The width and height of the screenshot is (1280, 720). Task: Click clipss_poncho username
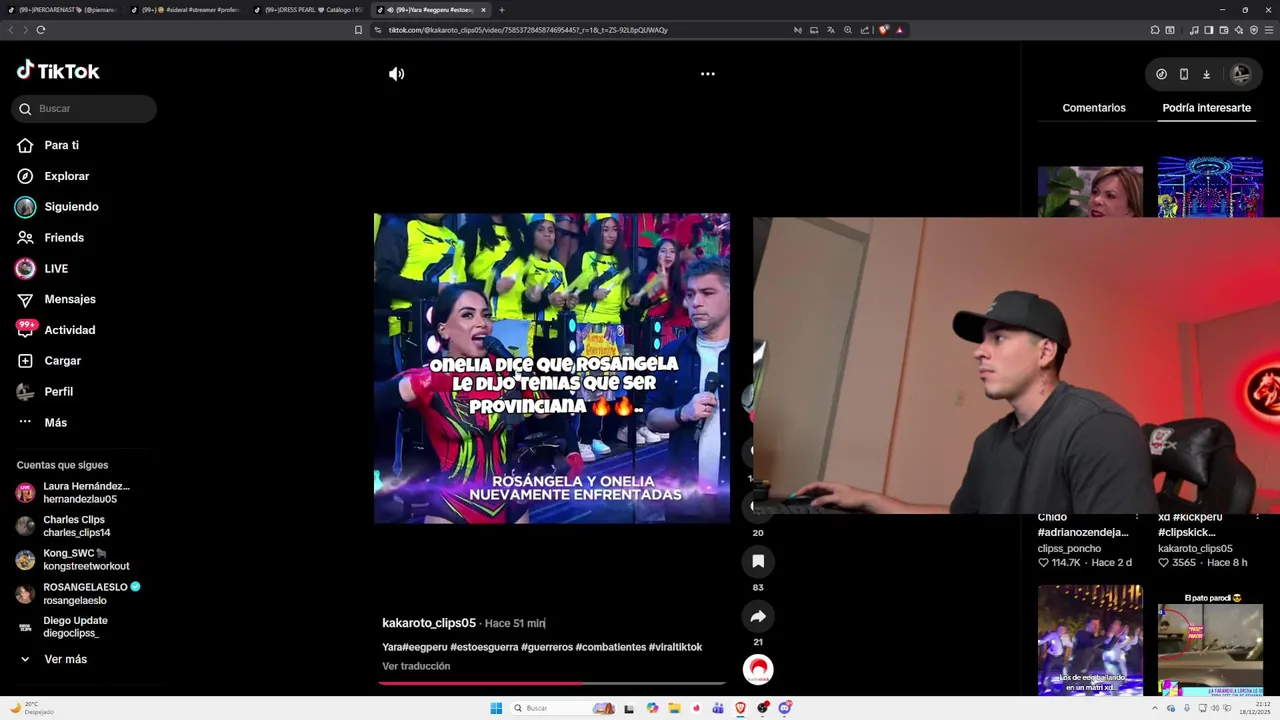(x=1069, y=549)
